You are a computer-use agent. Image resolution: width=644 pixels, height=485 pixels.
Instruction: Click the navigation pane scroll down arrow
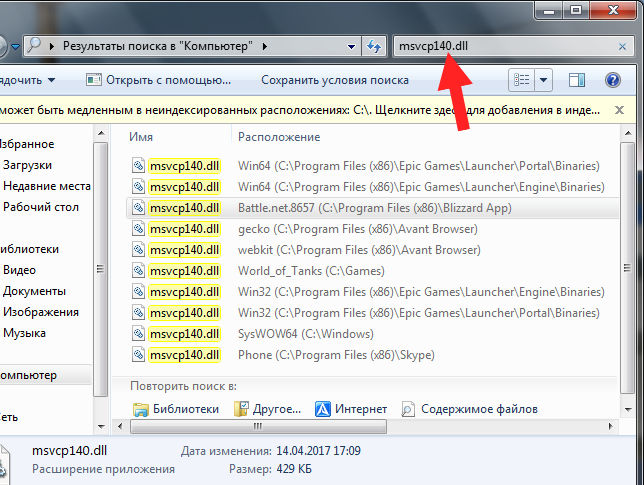(x=101, y=427)
